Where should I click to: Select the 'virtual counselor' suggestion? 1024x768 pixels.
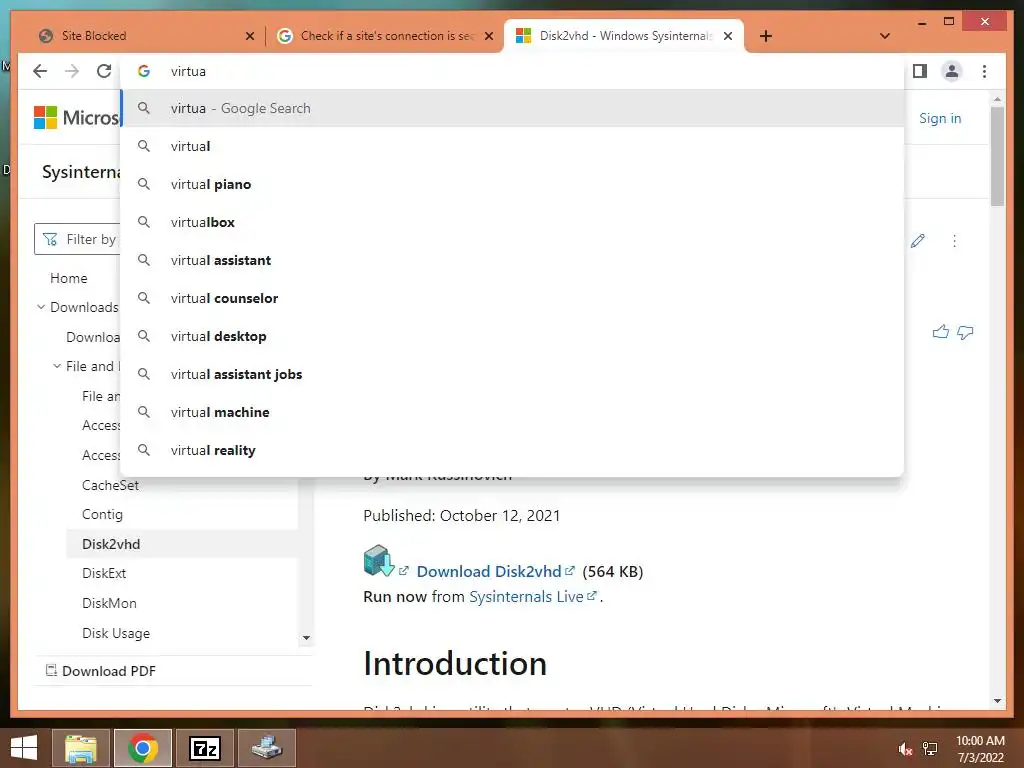pyautogui.click(x=513, y=298)
